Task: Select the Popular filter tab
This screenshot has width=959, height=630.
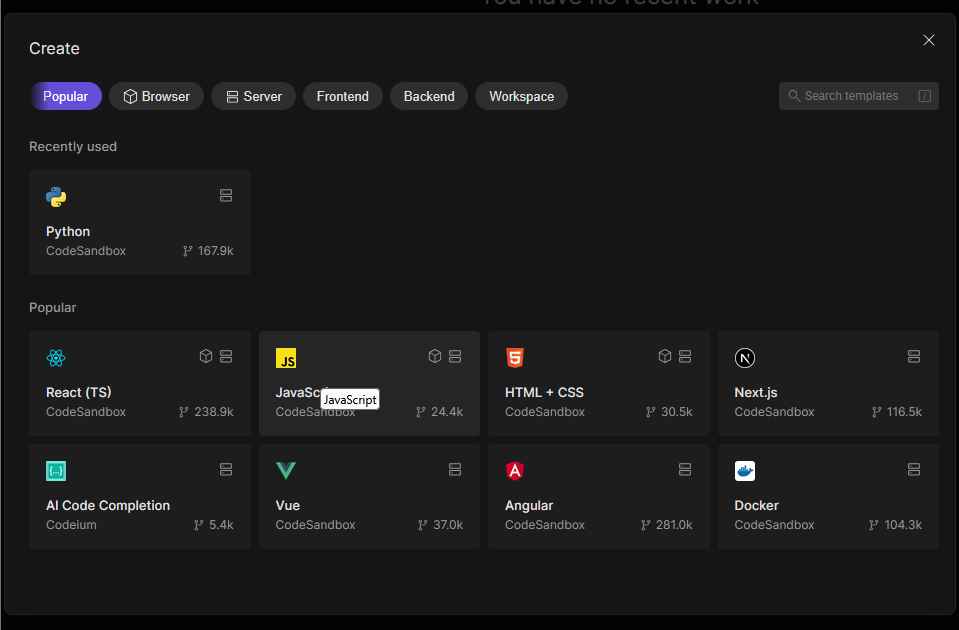Action: 65,96
